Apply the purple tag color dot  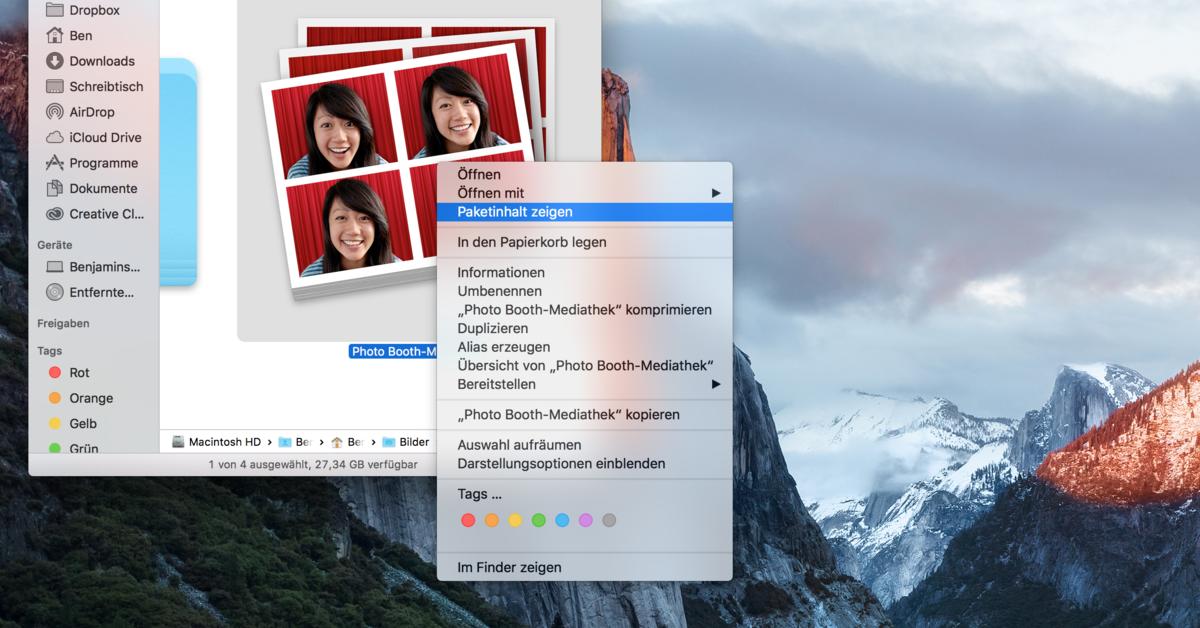point(585,520)
